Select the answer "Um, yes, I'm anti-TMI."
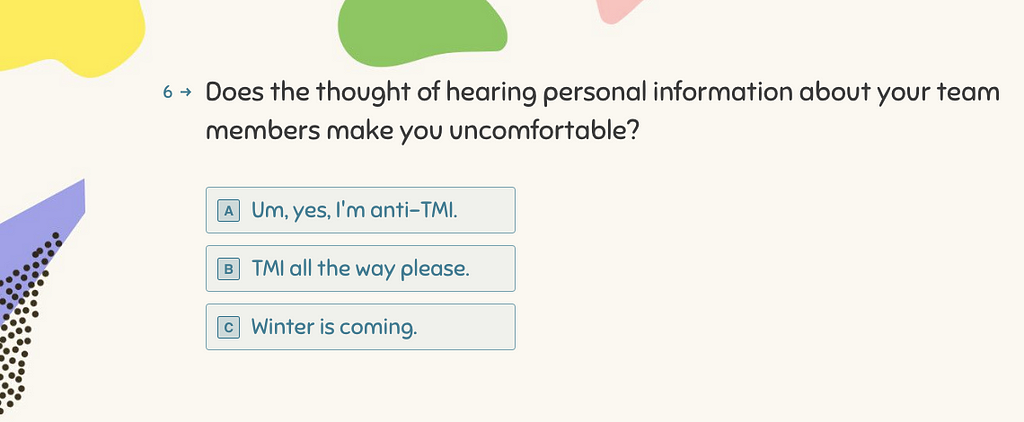The width and height of the screenshot is (1024, 422). click(x=360, y=210)
